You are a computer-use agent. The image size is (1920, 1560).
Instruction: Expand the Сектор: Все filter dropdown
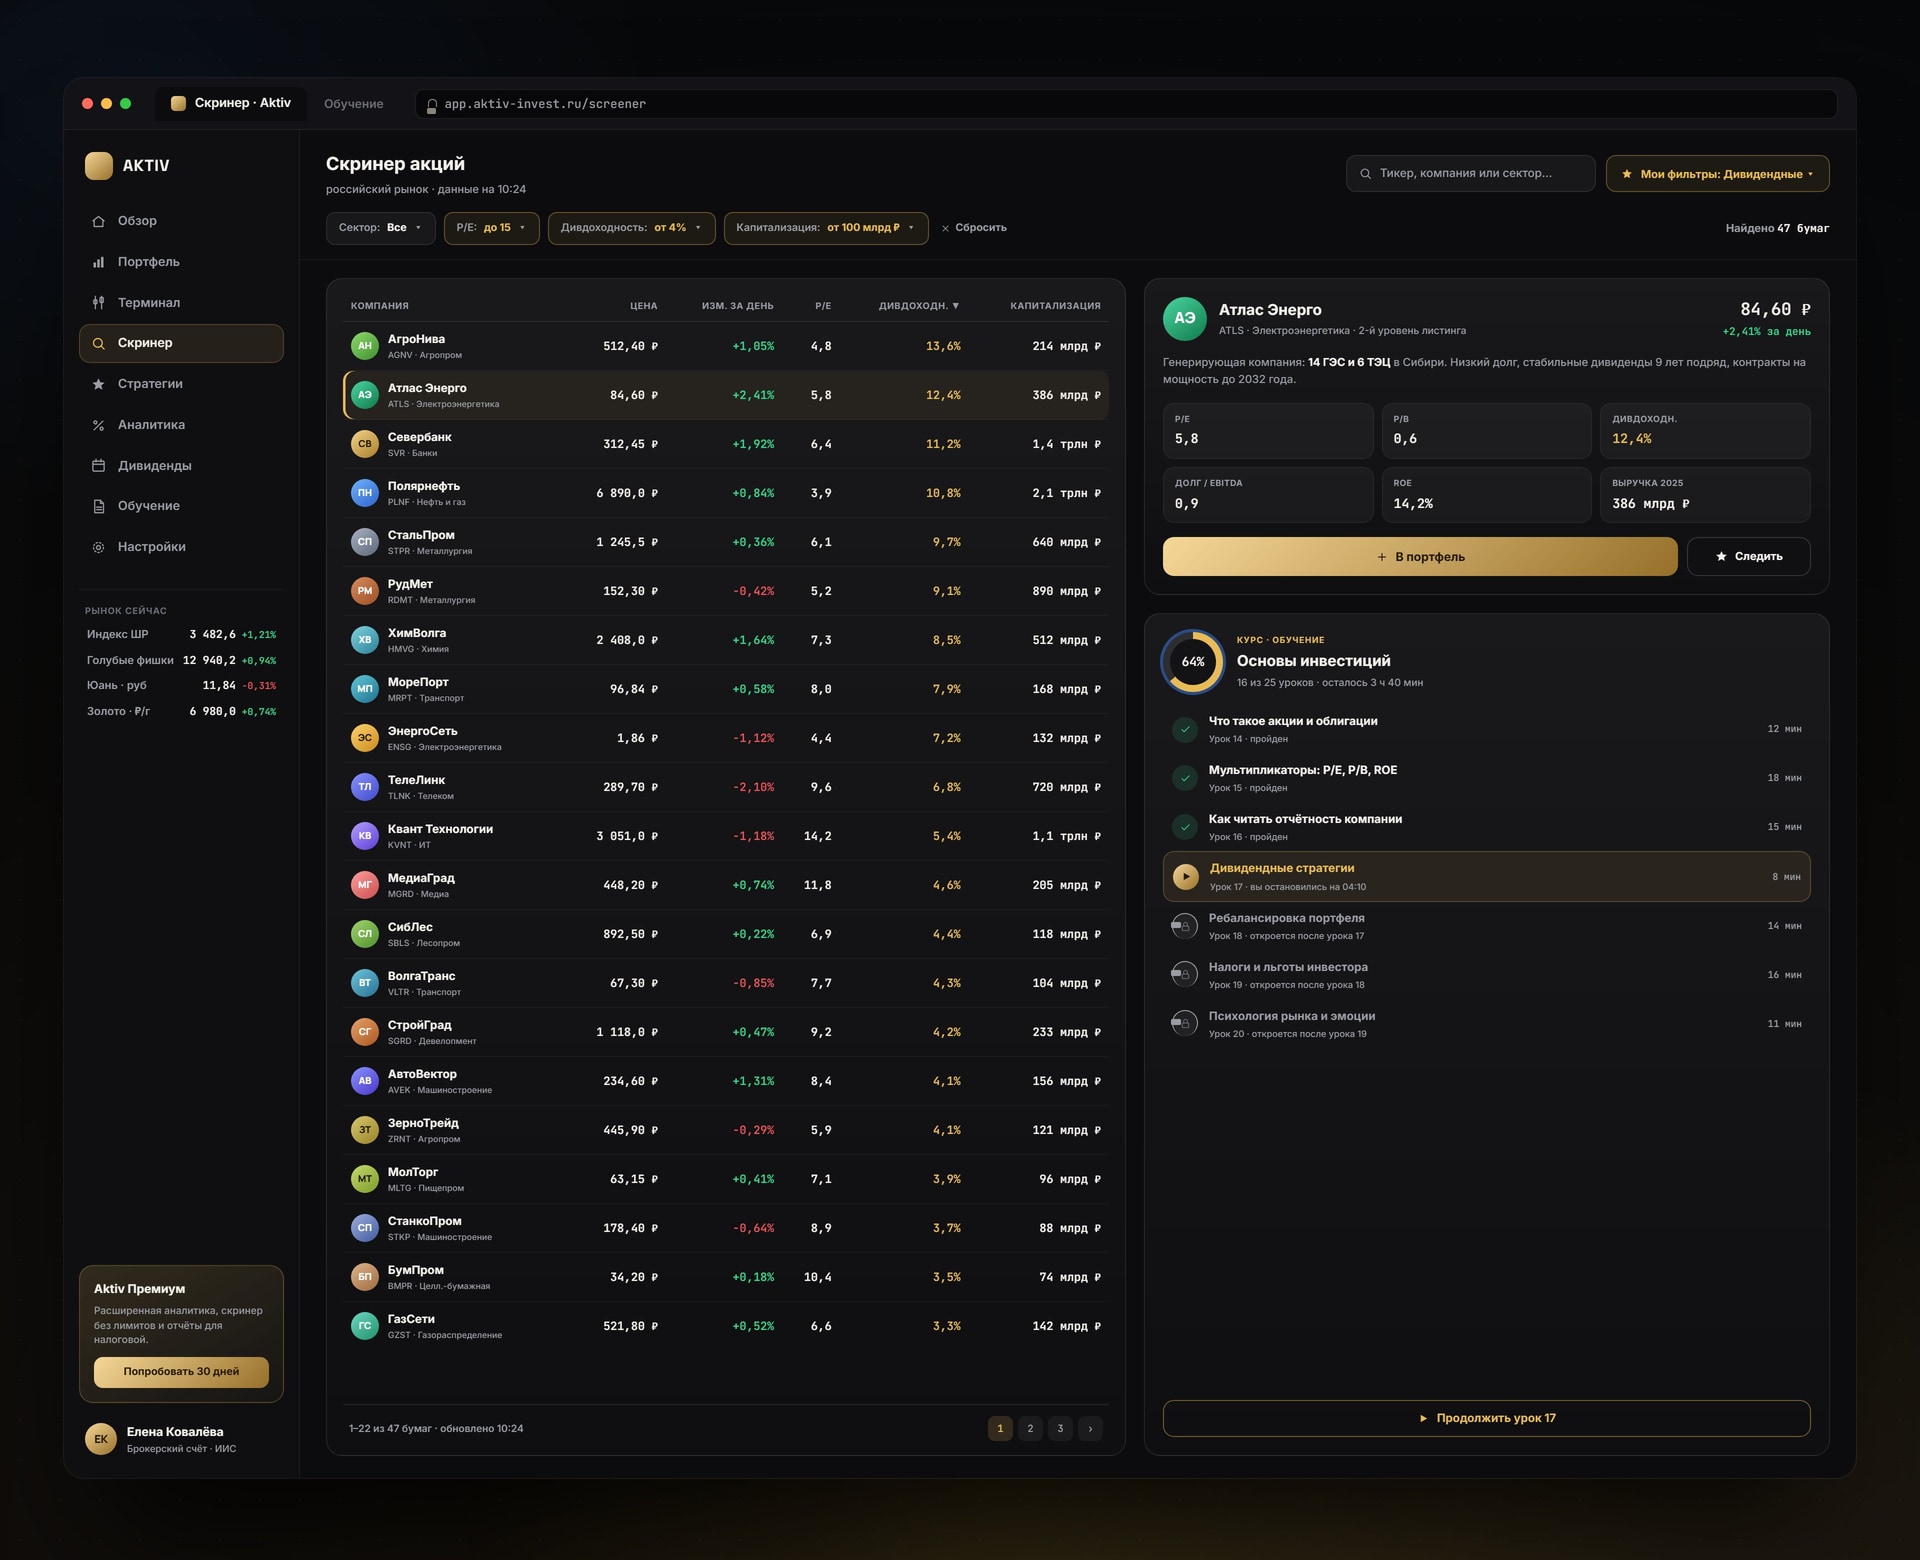[x=380, y=228]
